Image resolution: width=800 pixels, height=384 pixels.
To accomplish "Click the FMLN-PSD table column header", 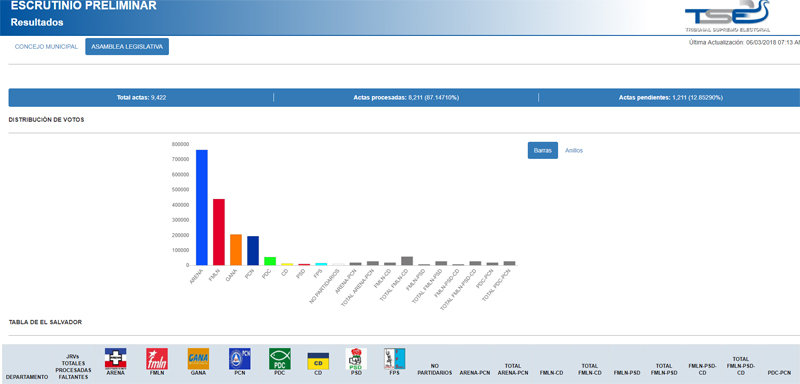I will (627, 373).
